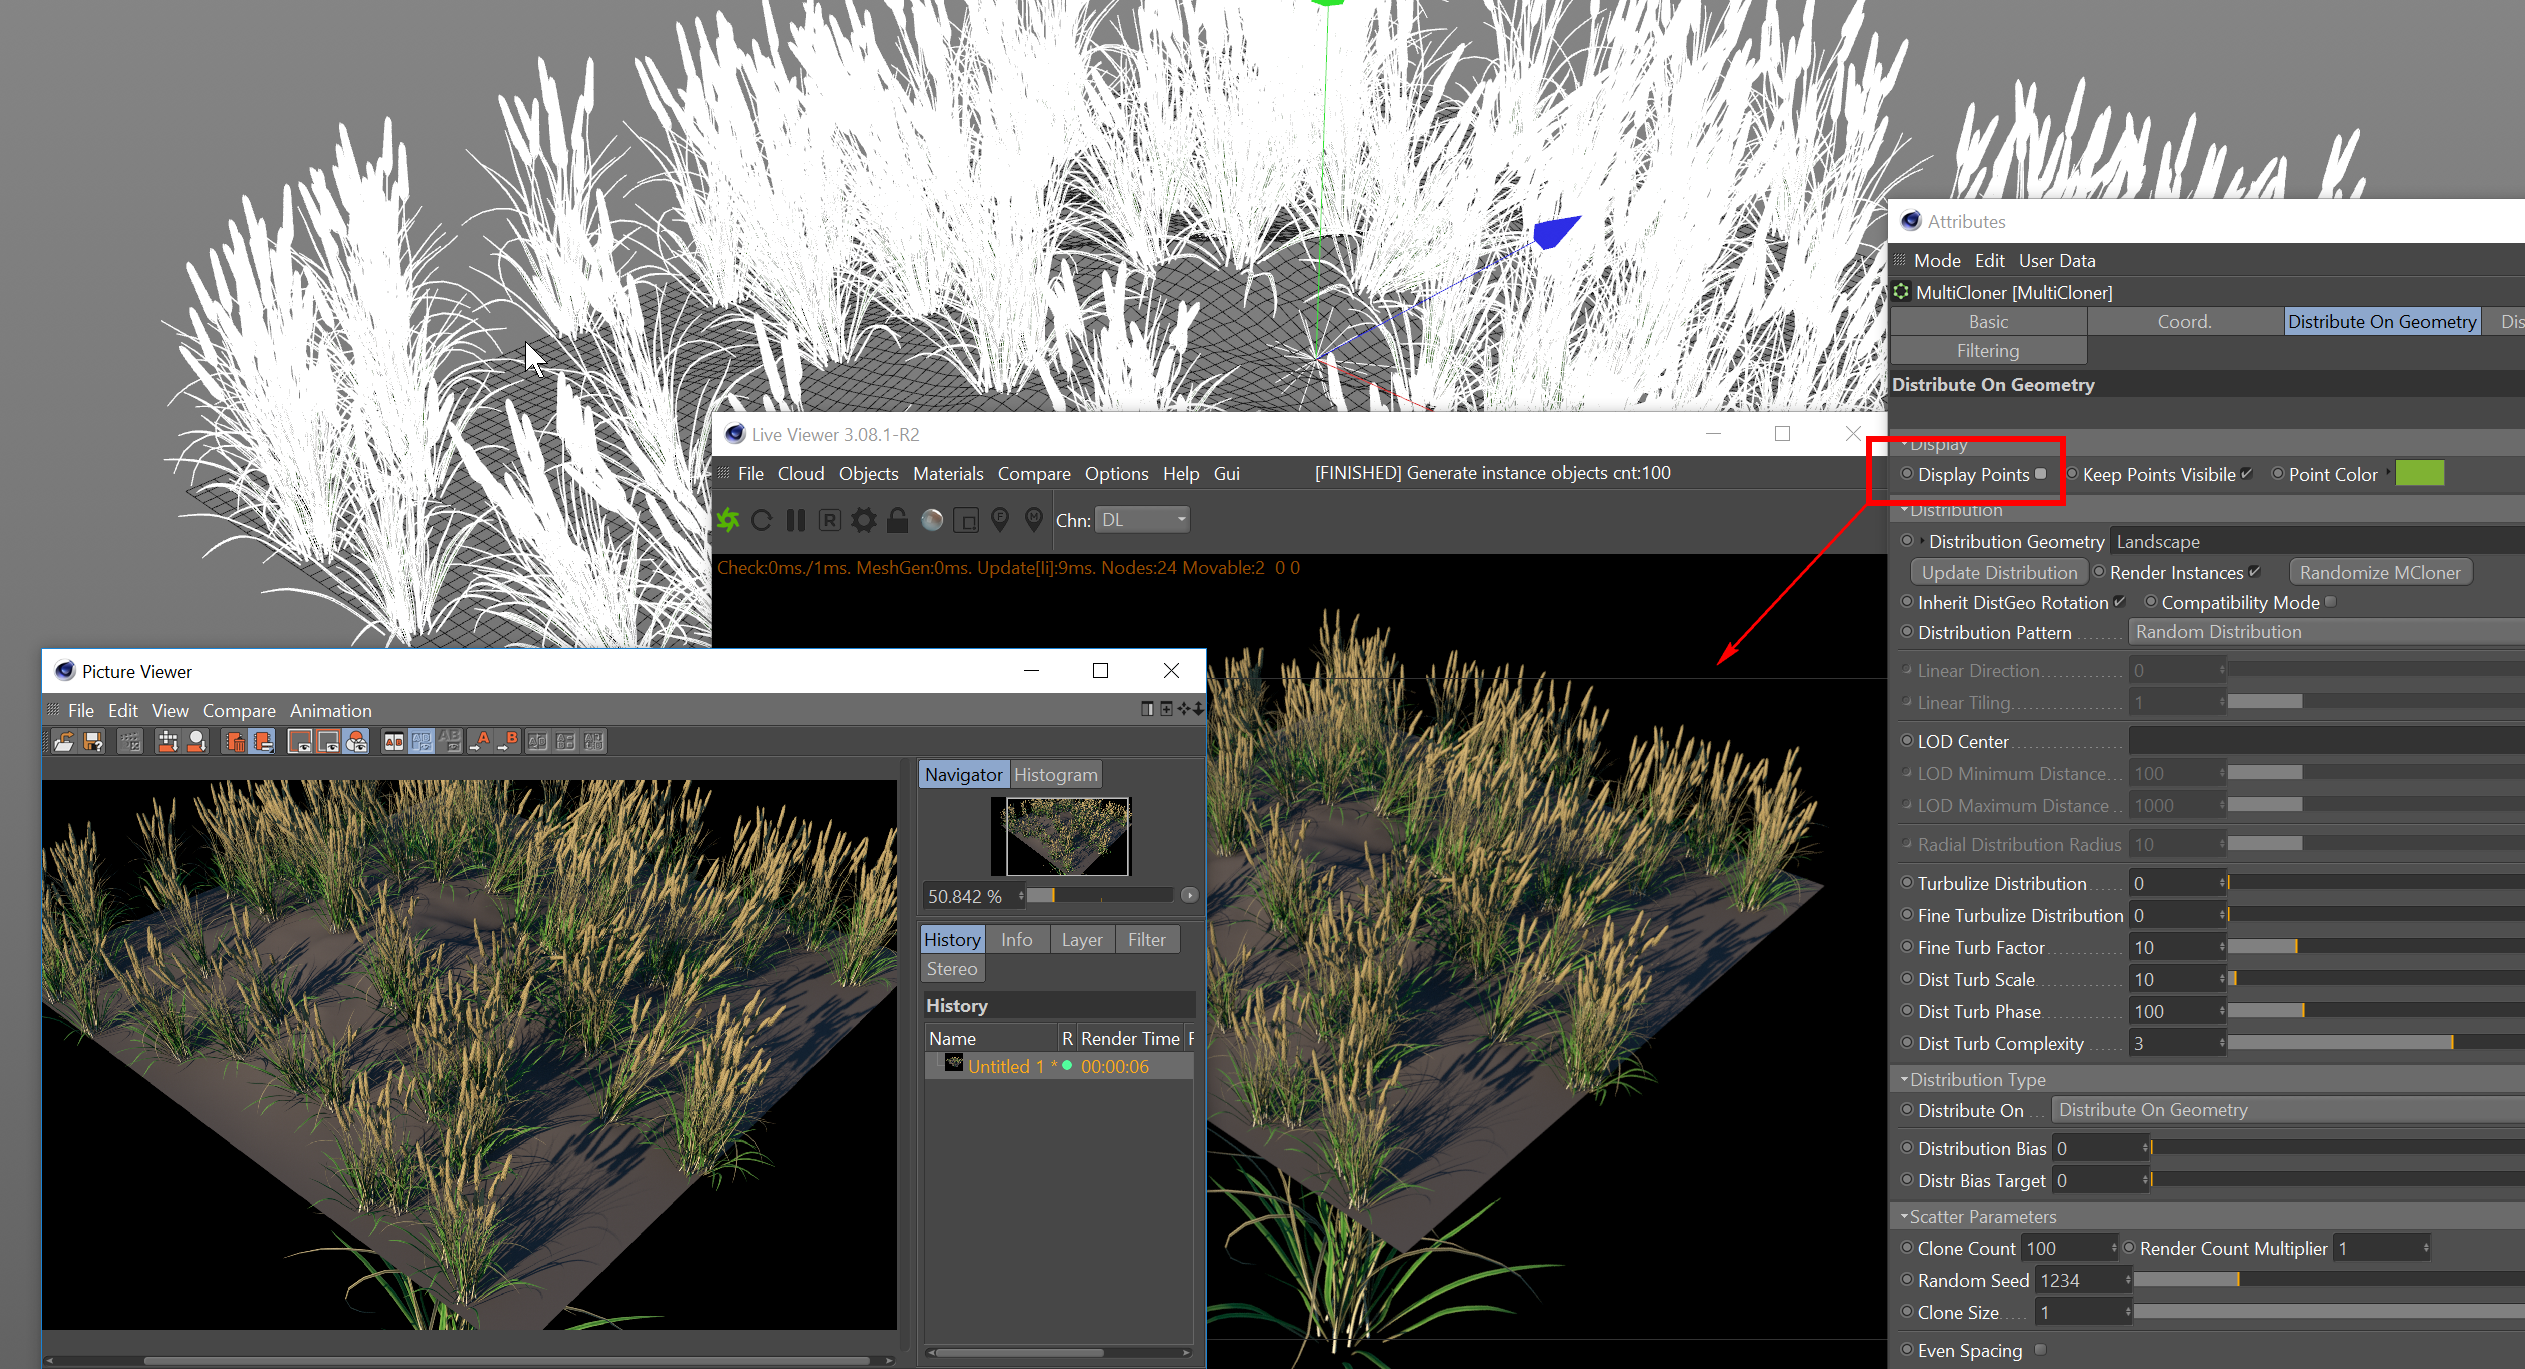Image resolution: width=2525 pixels, height=1369 pixels.
Task: Click the Set as A comparison icon
Action: (481, 741)
